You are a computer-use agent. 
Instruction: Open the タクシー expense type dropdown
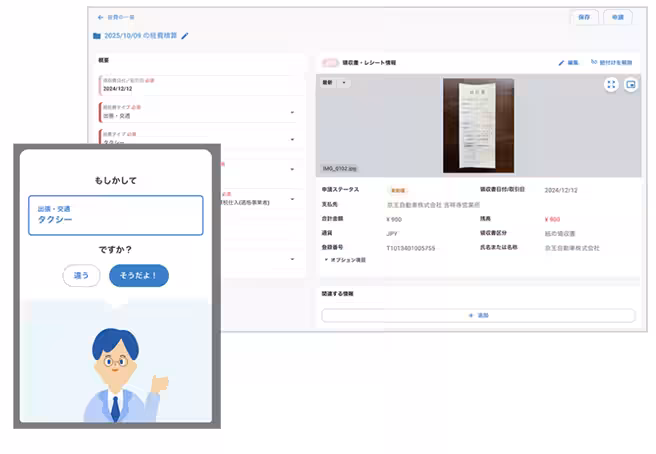pyautogui.click(x=197, y=139)
